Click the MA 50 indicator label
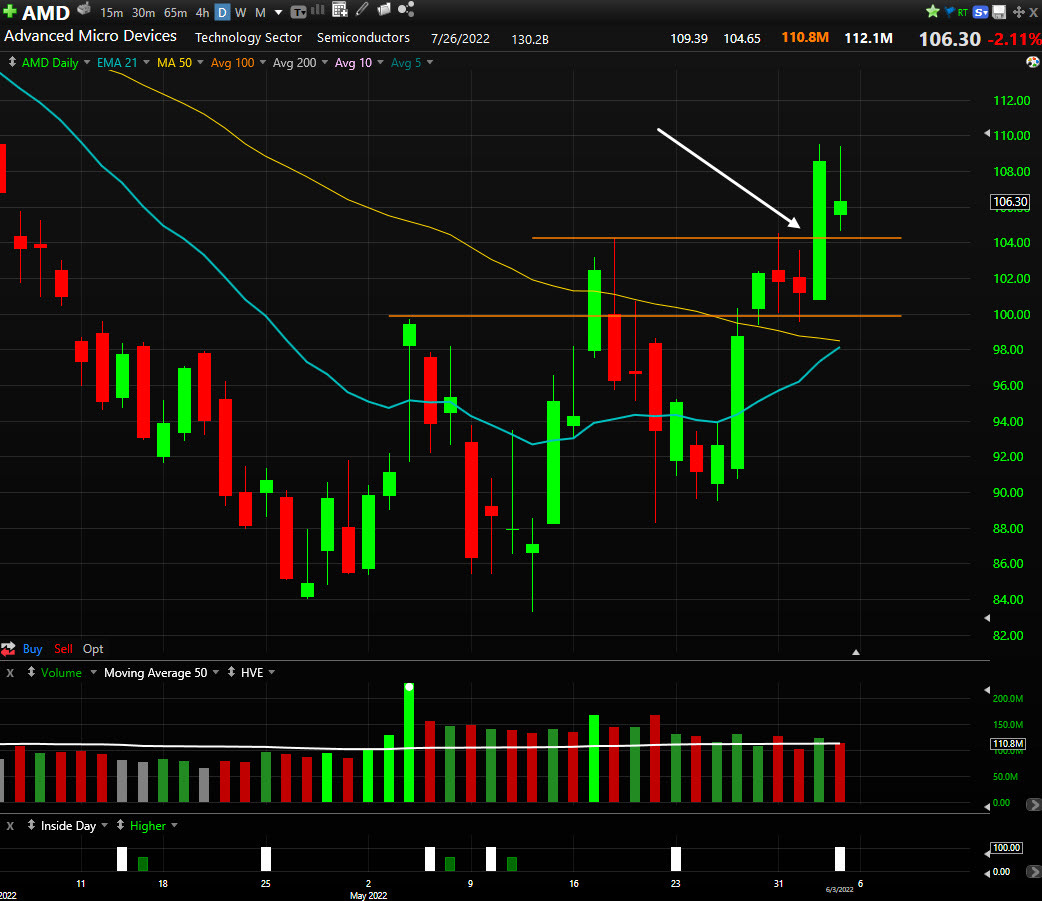 tap(174, 62)
